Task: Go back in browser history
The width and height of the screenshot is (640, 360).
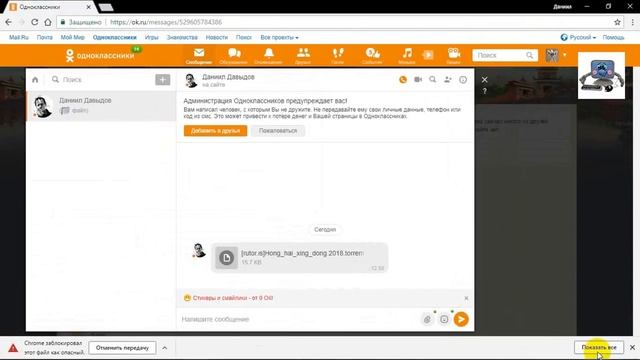Action: pyautogui.click(x=9, y=22)
